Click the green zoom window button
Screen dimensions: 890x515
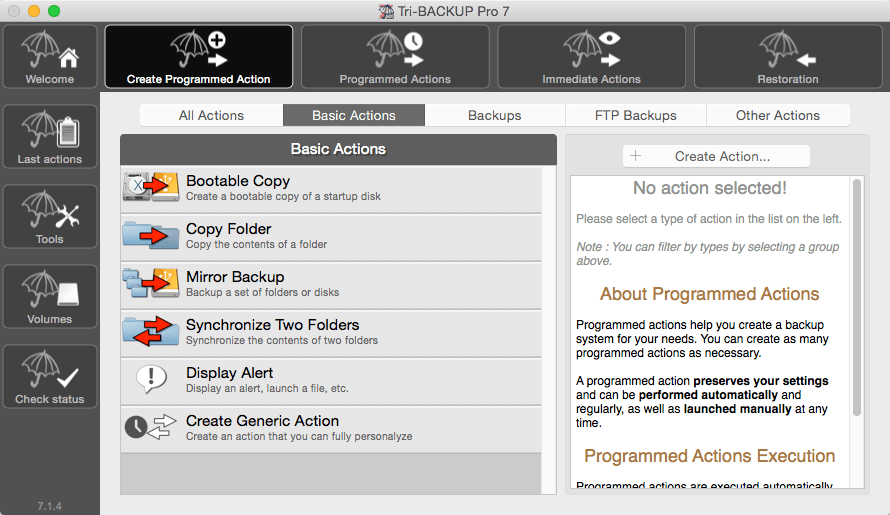[x=54, y=11]
